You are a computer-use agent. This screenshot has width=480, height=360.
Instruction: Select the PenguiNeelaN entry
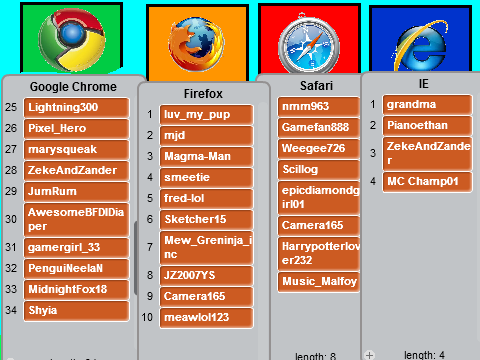tap(76, 268)
